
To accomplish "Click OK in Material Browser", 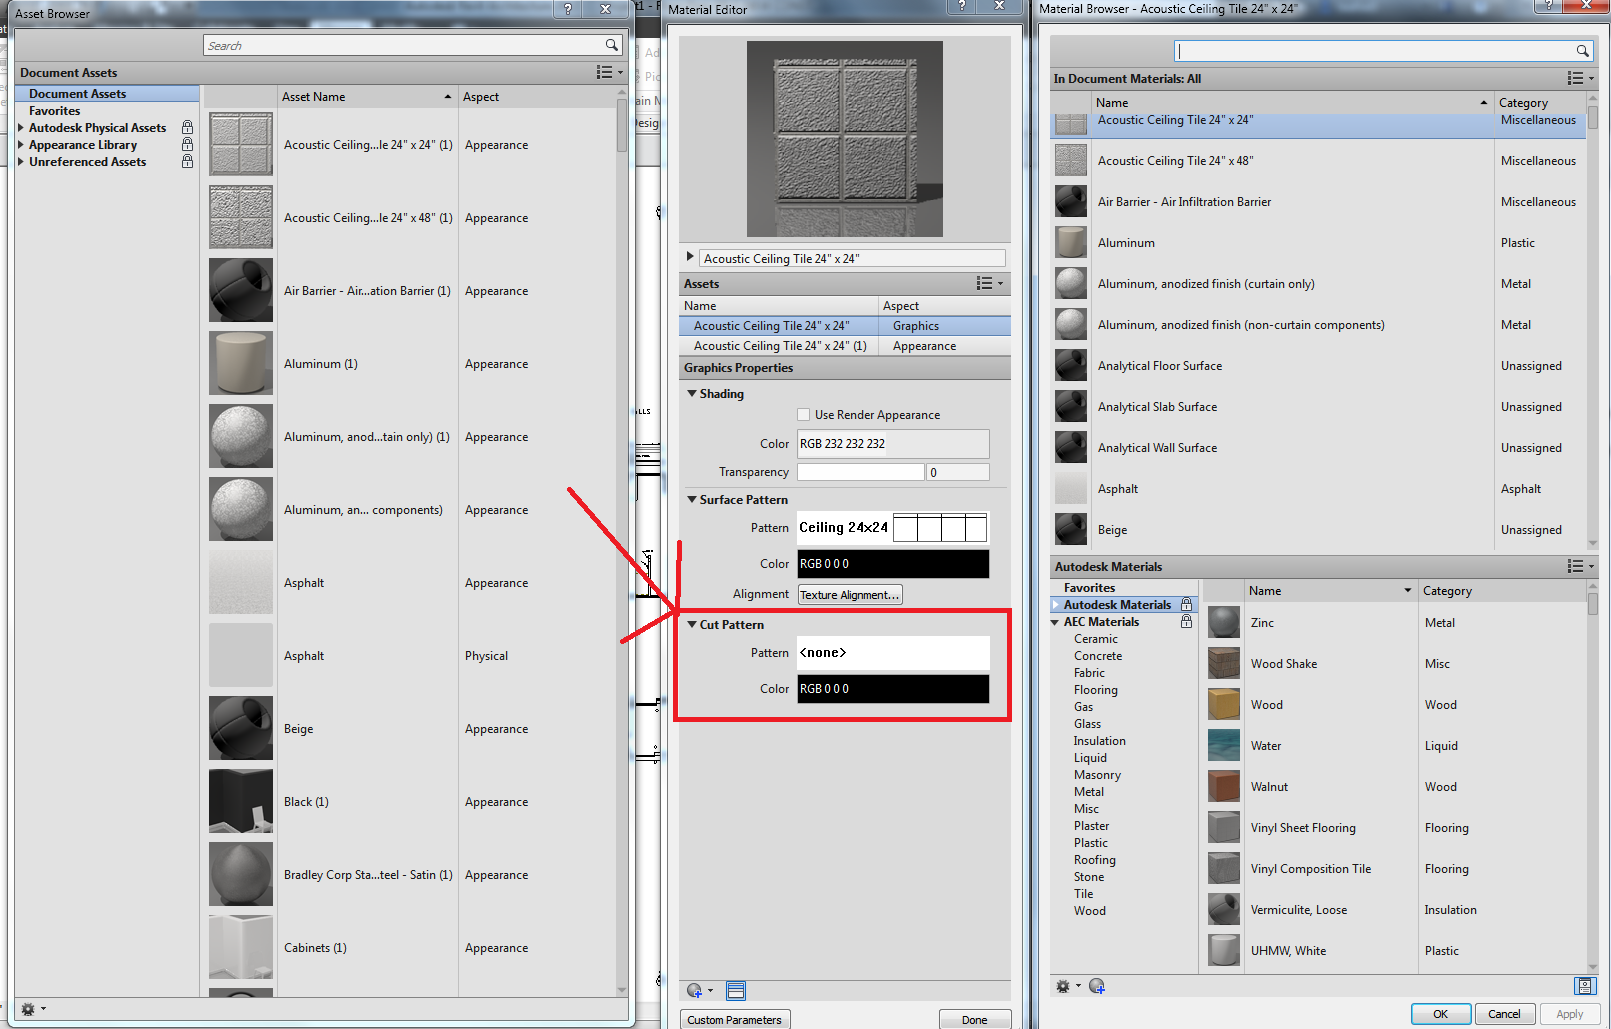I will [1441, 1014].
